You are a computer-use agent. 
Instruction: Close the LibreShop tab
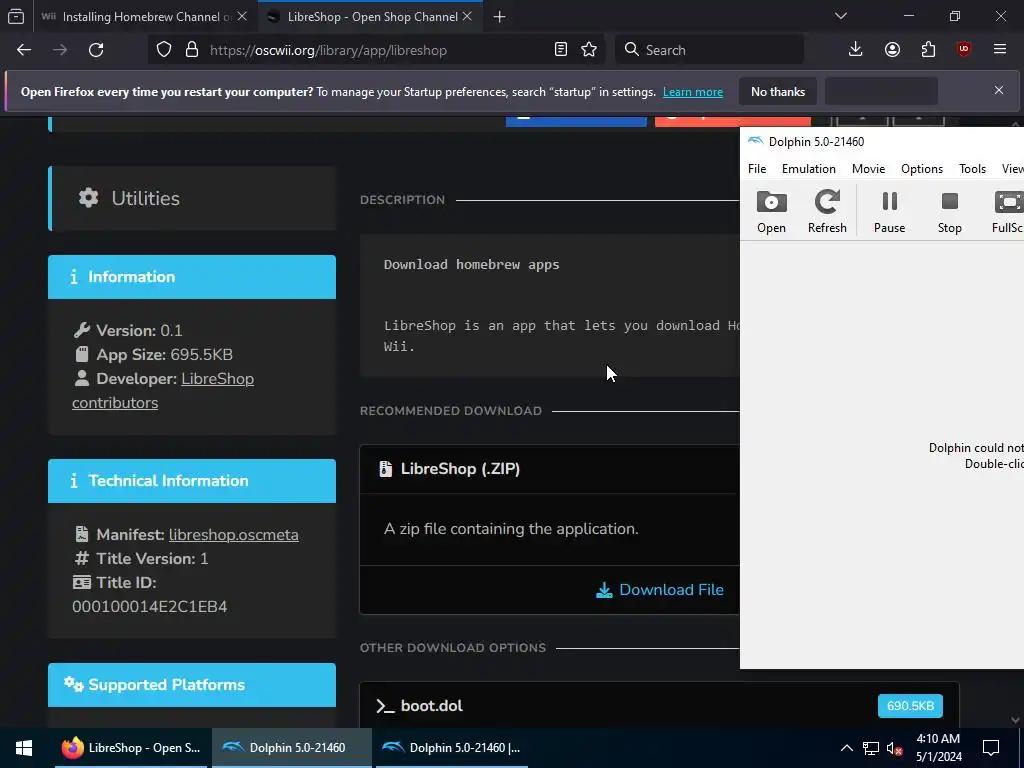point(467,16)
